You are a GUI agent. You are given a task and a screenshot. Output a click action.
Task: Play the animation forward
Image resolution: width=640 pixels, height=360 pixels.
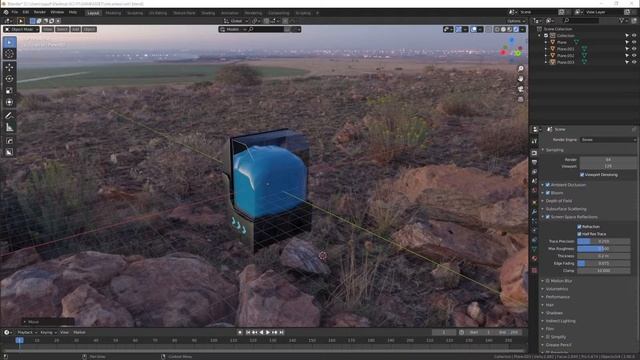click(x=268, y=333)
